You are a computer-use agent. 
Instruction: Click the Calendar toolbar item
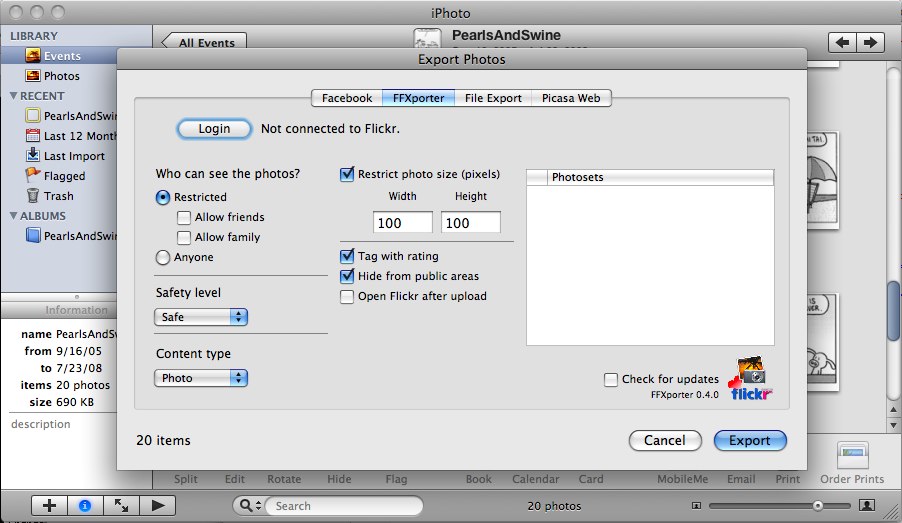536,479
